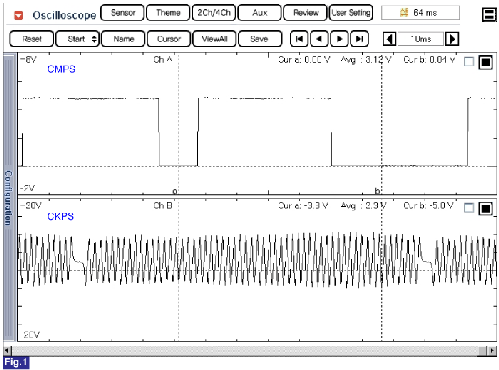Click the horizontal scrollbar left arrow
The height and width of the screenshot is (370, 499).
7,350
